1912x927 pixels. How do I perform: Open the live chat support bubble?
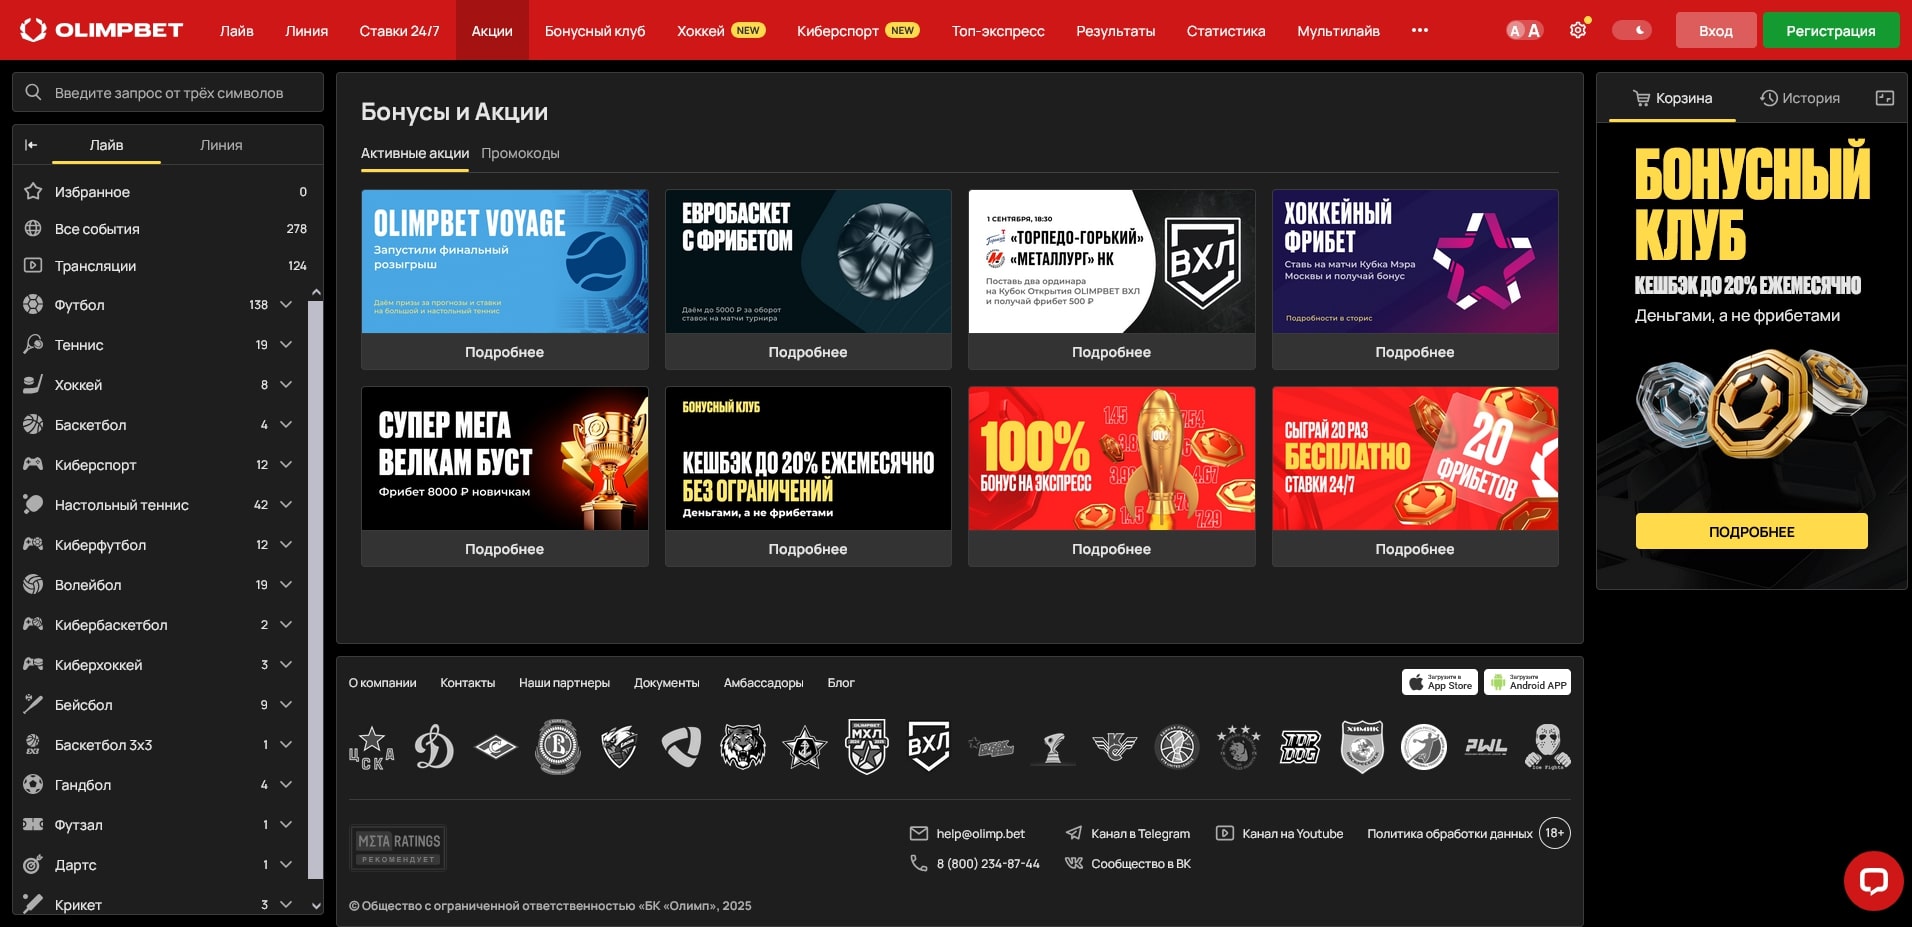[1872, 880]
